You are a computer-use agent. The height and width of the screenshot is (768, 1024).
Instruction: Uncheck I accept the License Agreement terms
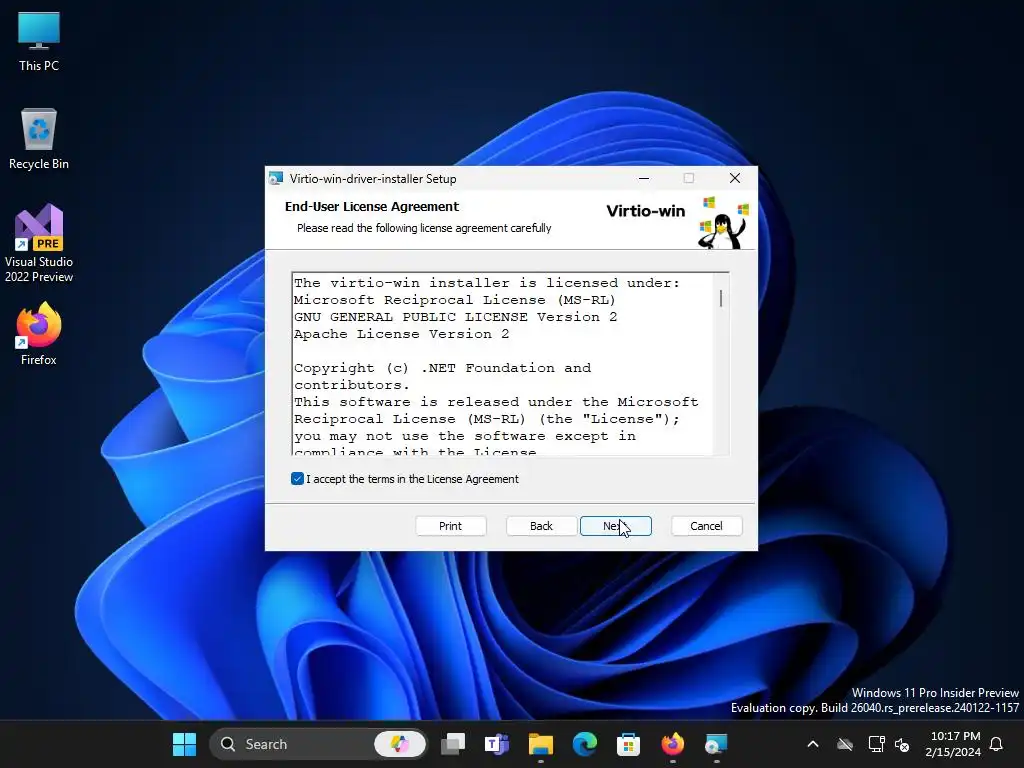click(297, 479)
